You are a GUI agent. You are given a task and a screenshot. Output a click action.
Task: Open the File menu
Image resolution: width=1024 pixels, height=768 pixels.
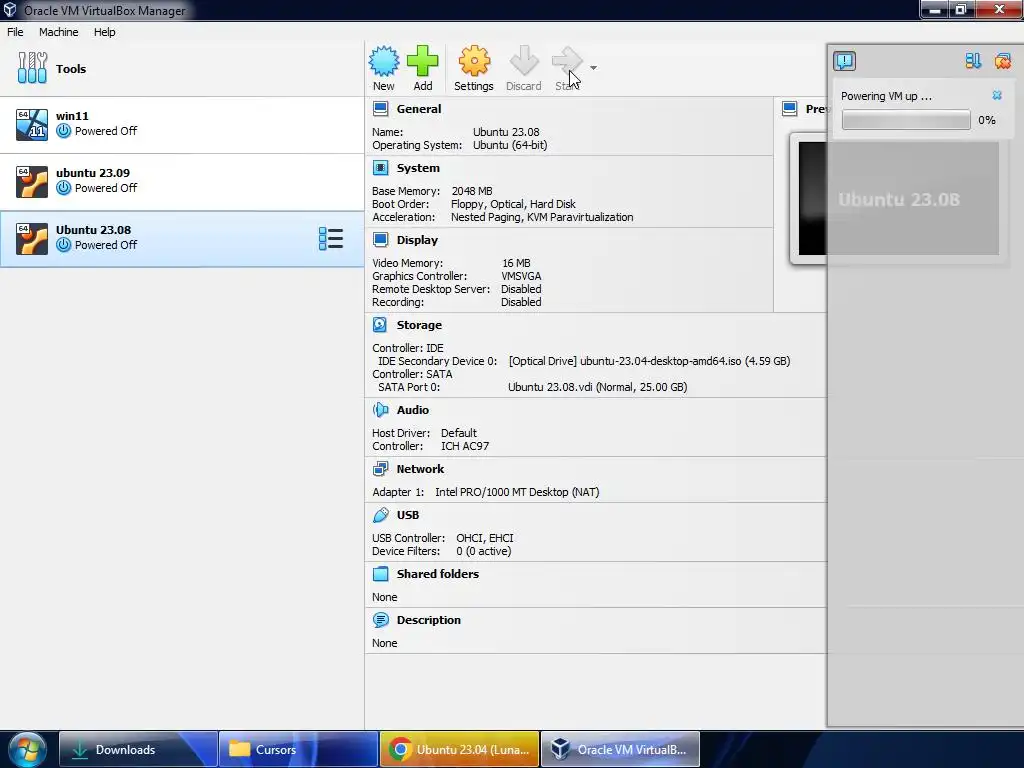(15, 32)
